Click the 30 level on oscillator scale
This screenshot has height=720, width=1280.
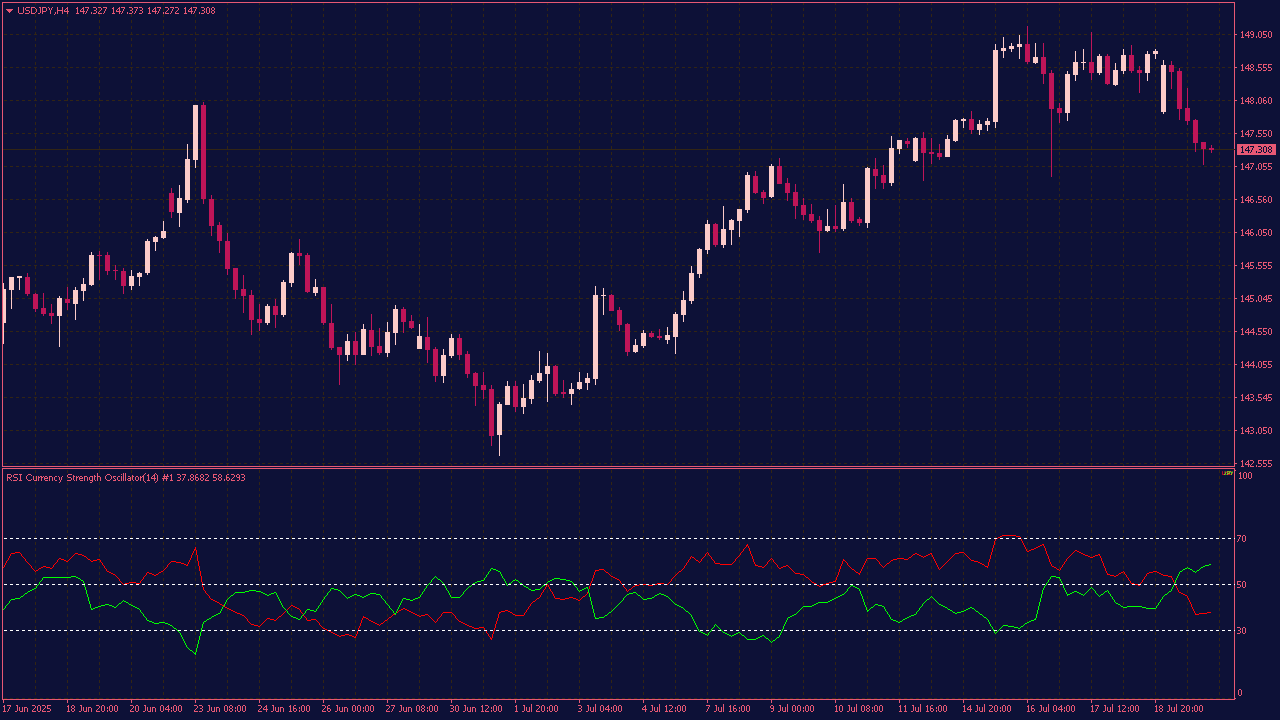pos(1241,631)
